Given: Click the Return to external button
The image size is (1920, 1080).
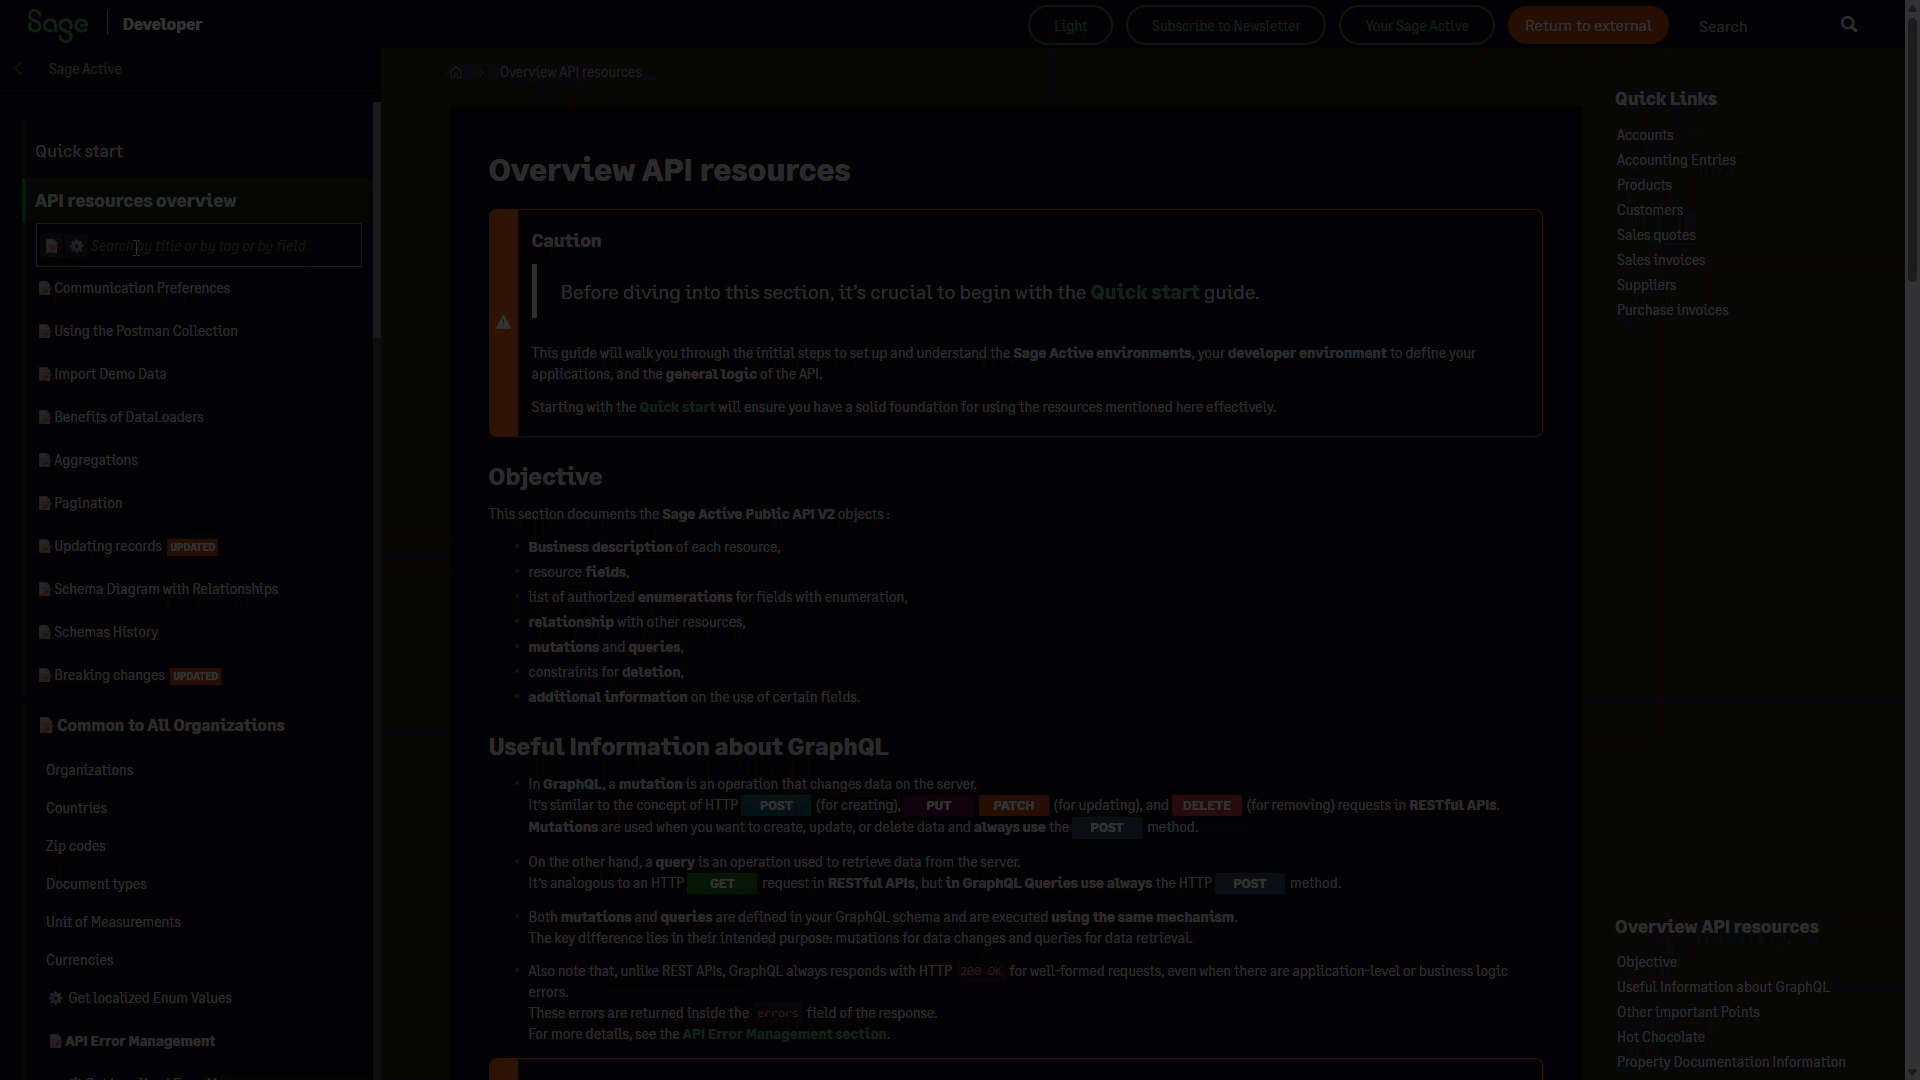Looking at the screenshot, I should (x=1587, y=26).
